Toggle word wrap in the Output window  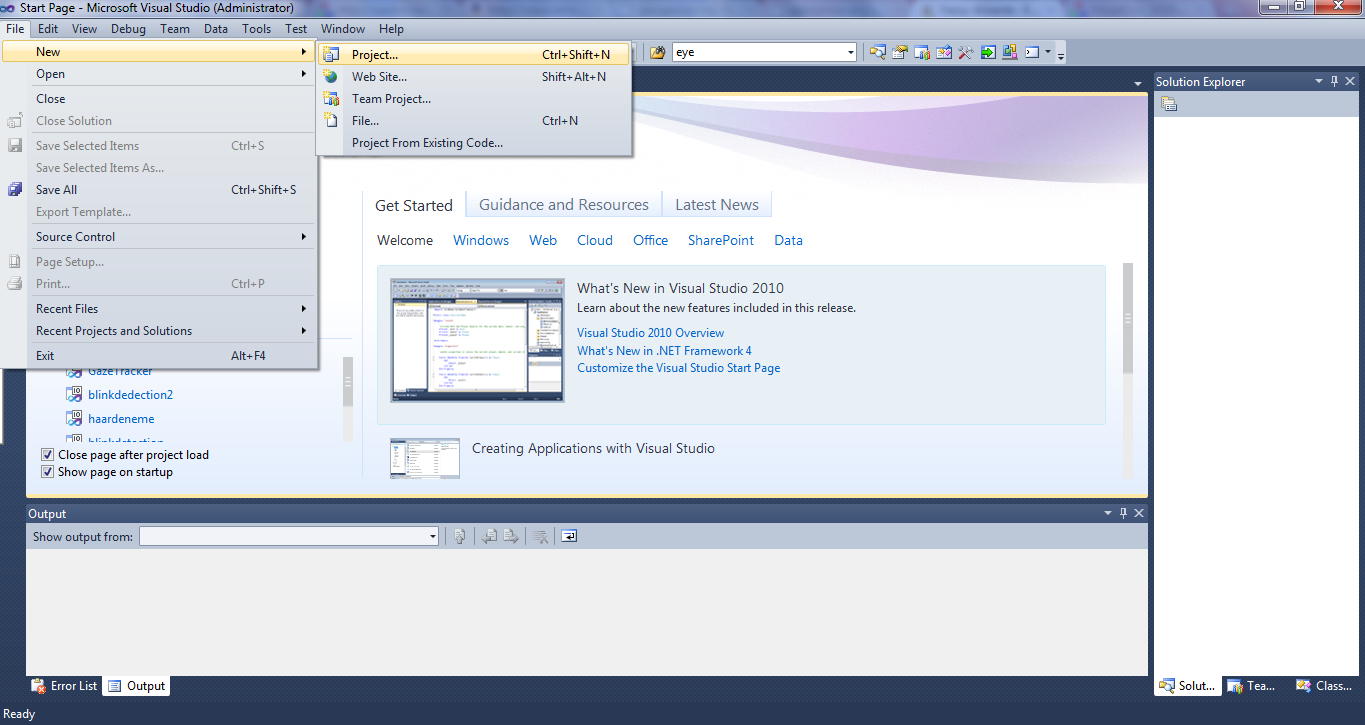[x=568, y=536]
